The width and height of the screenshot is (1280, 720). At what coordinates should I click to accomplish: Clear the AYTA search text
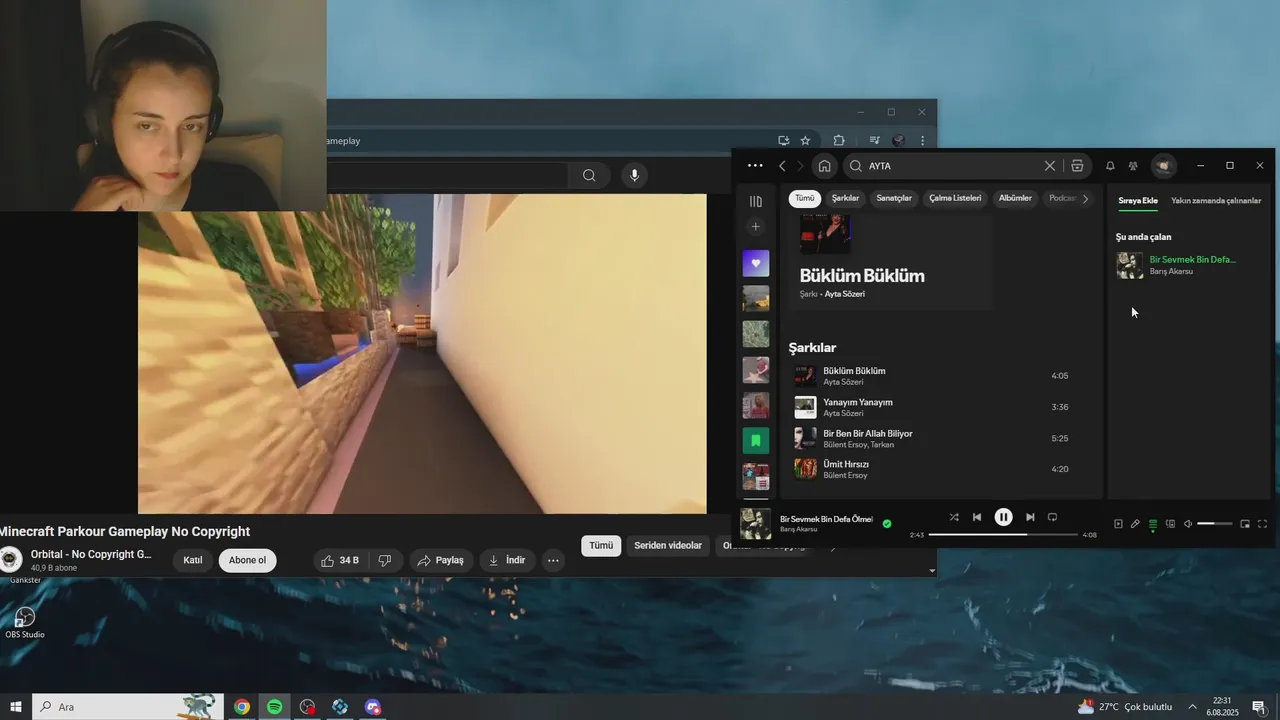click(1050, 166)
